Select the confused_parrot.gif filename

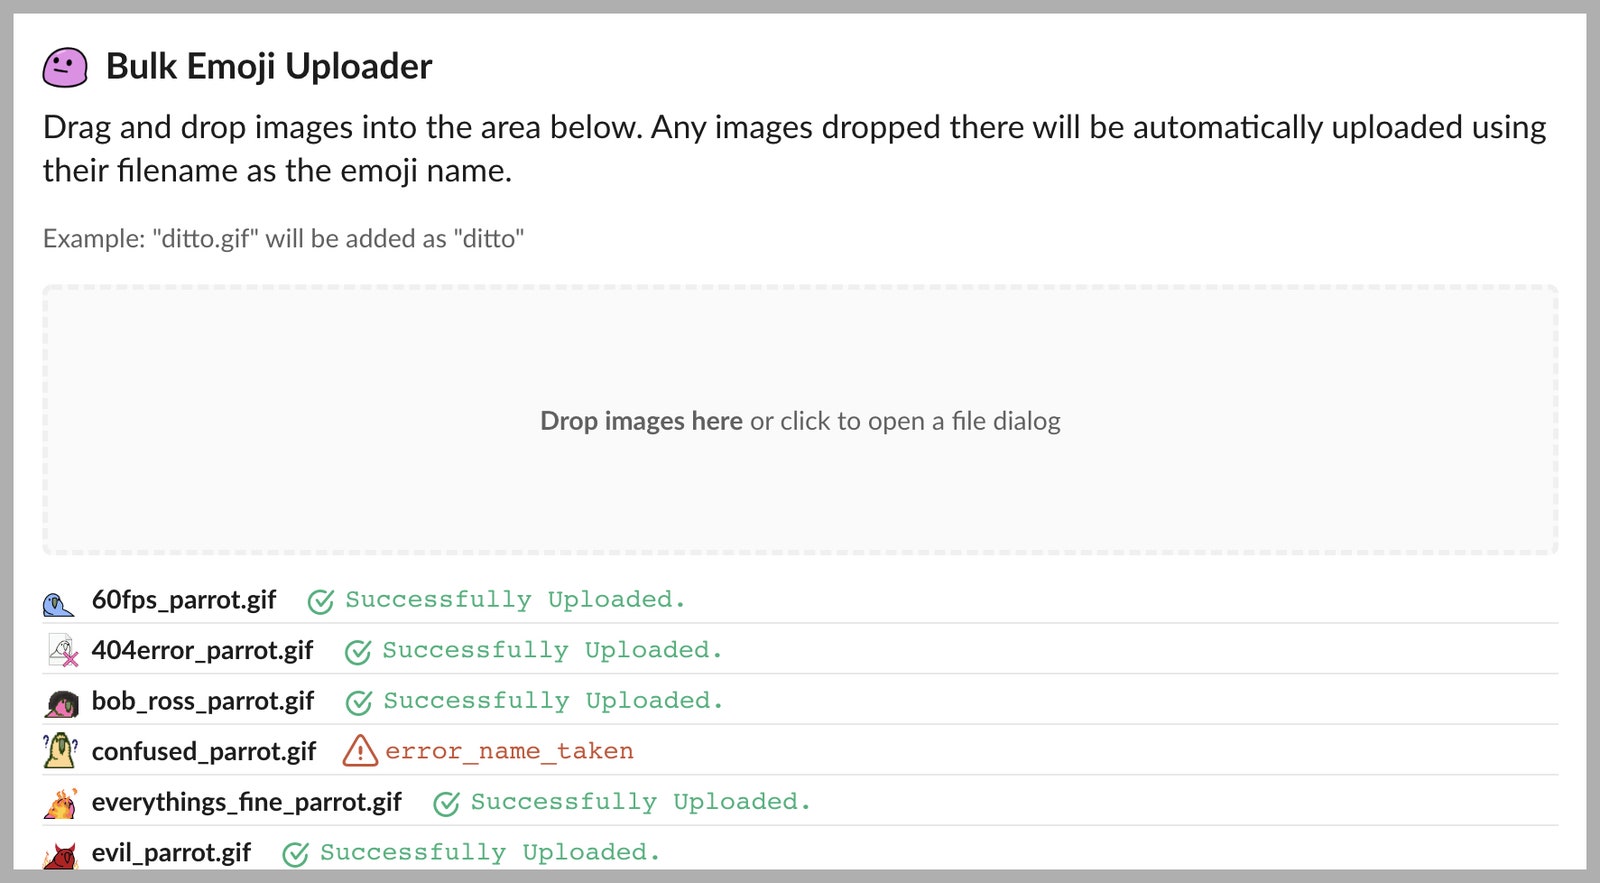204,751
